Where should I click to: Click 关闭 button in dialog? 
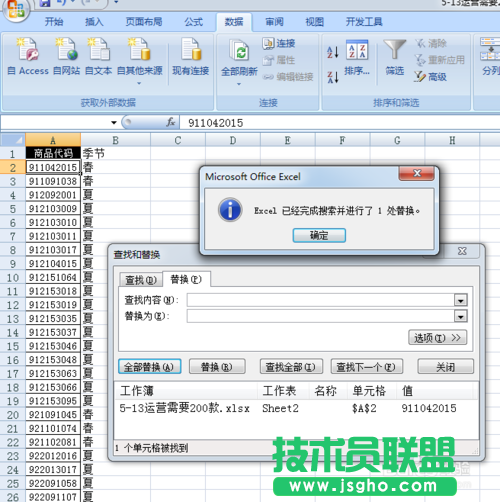click(x=445, y=367)
